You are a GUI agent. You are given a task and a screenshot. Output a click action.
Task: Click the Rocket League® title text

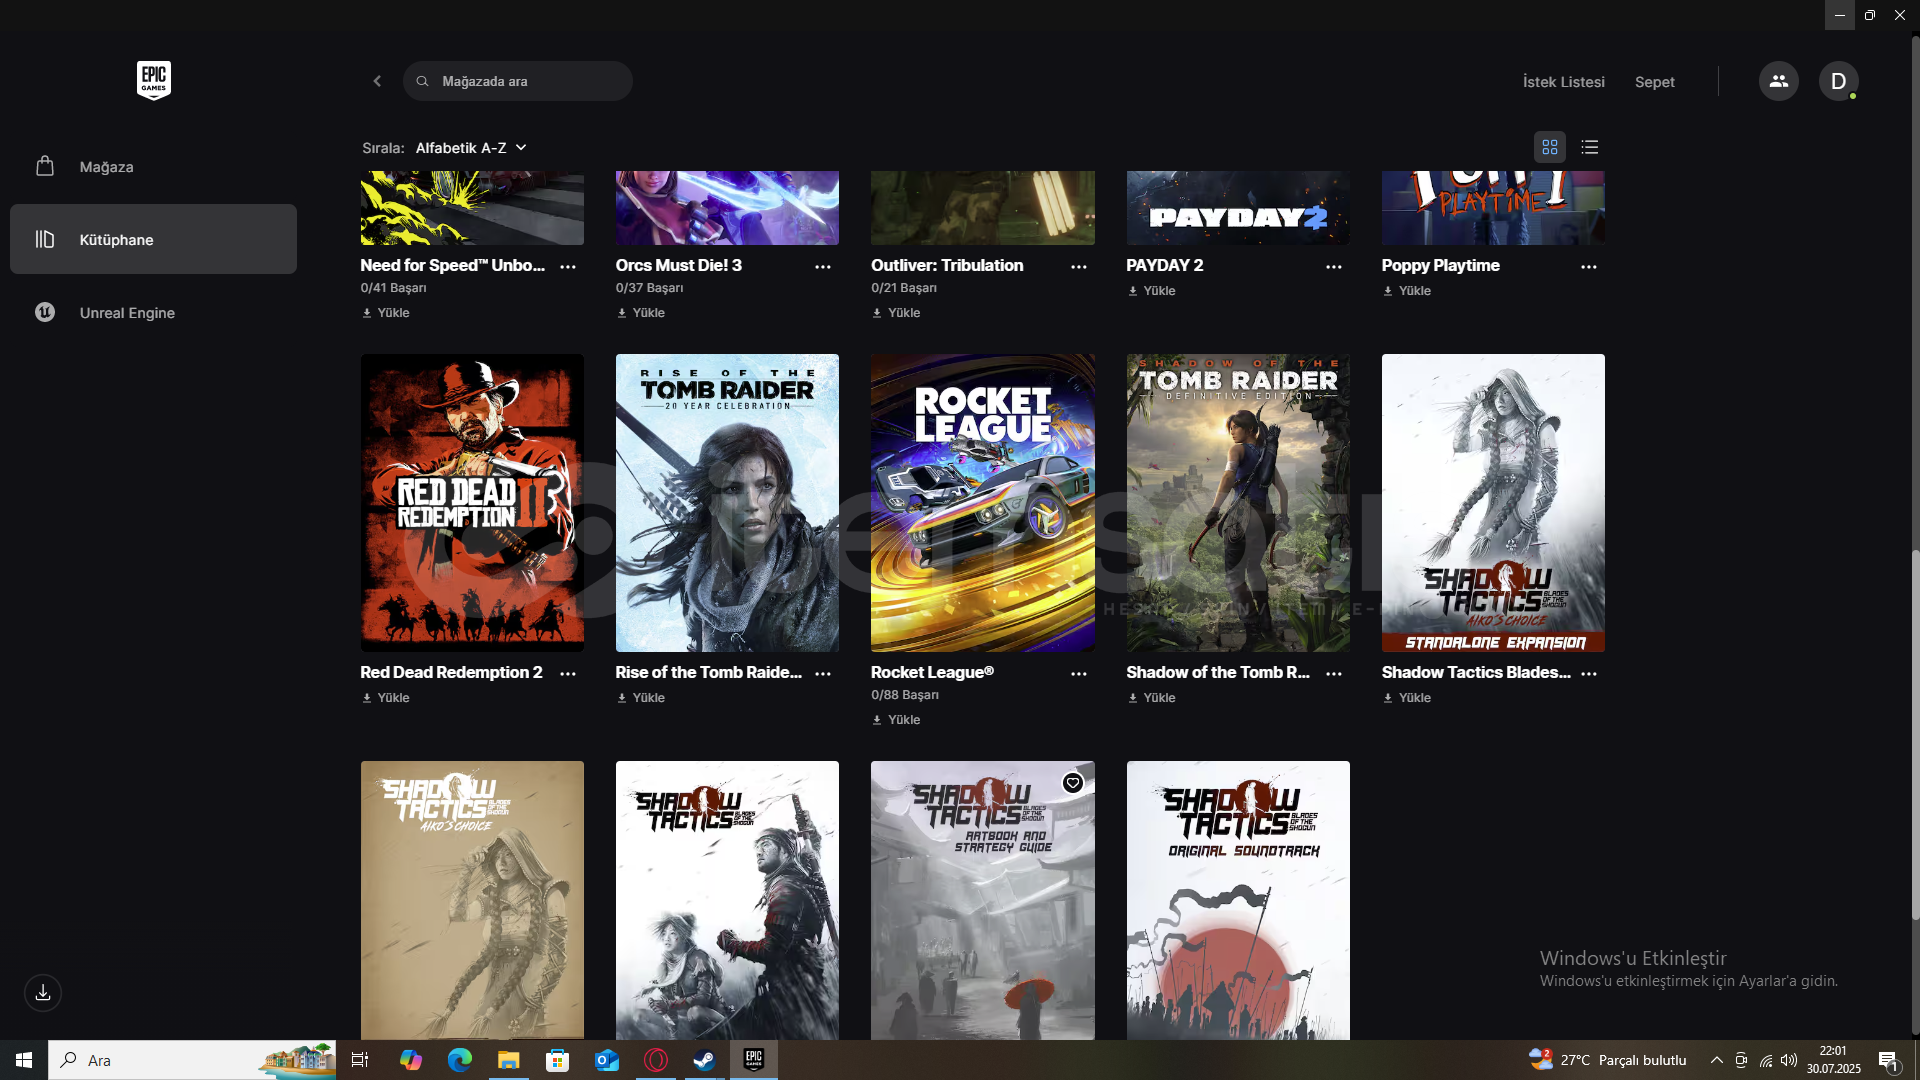[x=932, y=673]
